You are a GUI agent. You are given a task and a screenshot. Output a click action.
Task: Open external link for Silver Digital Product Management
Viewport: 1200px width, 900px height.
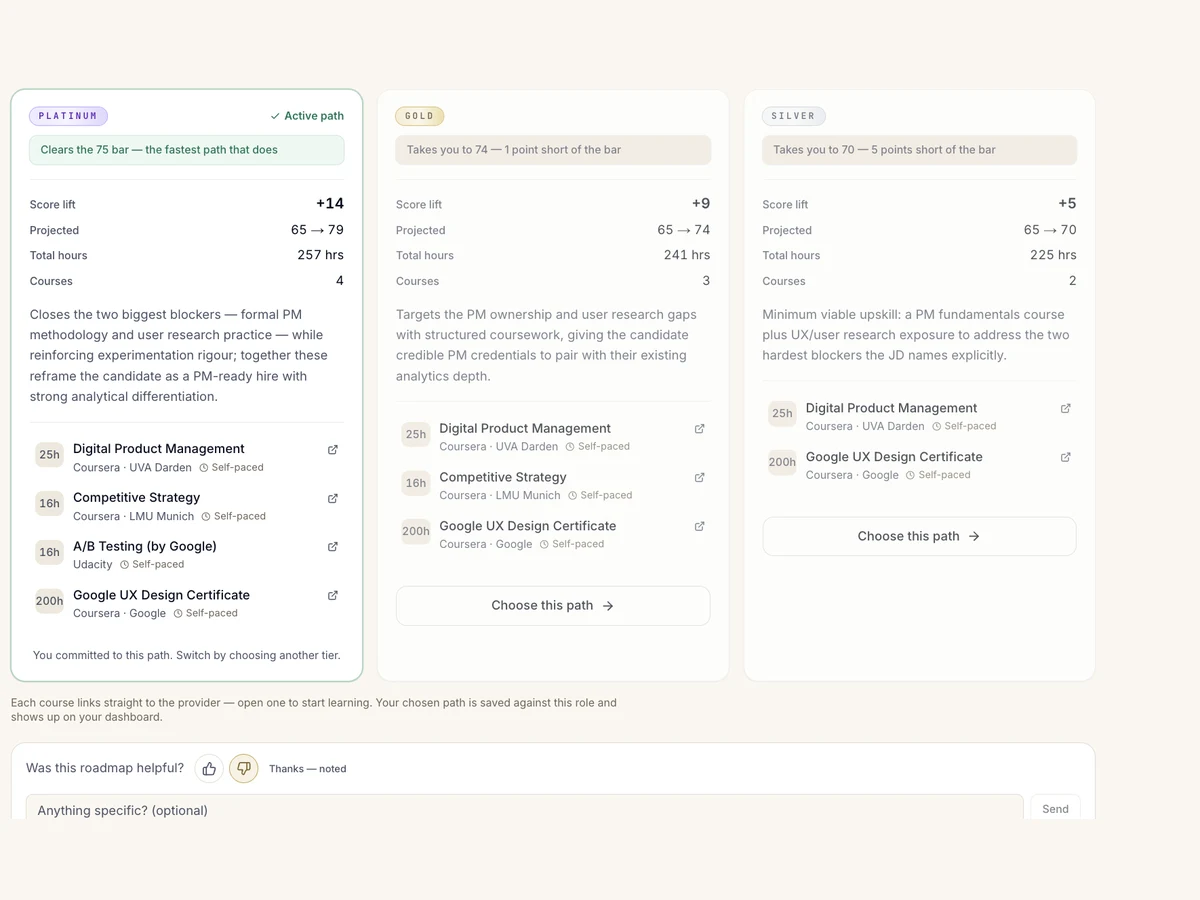coord(1066,408)
